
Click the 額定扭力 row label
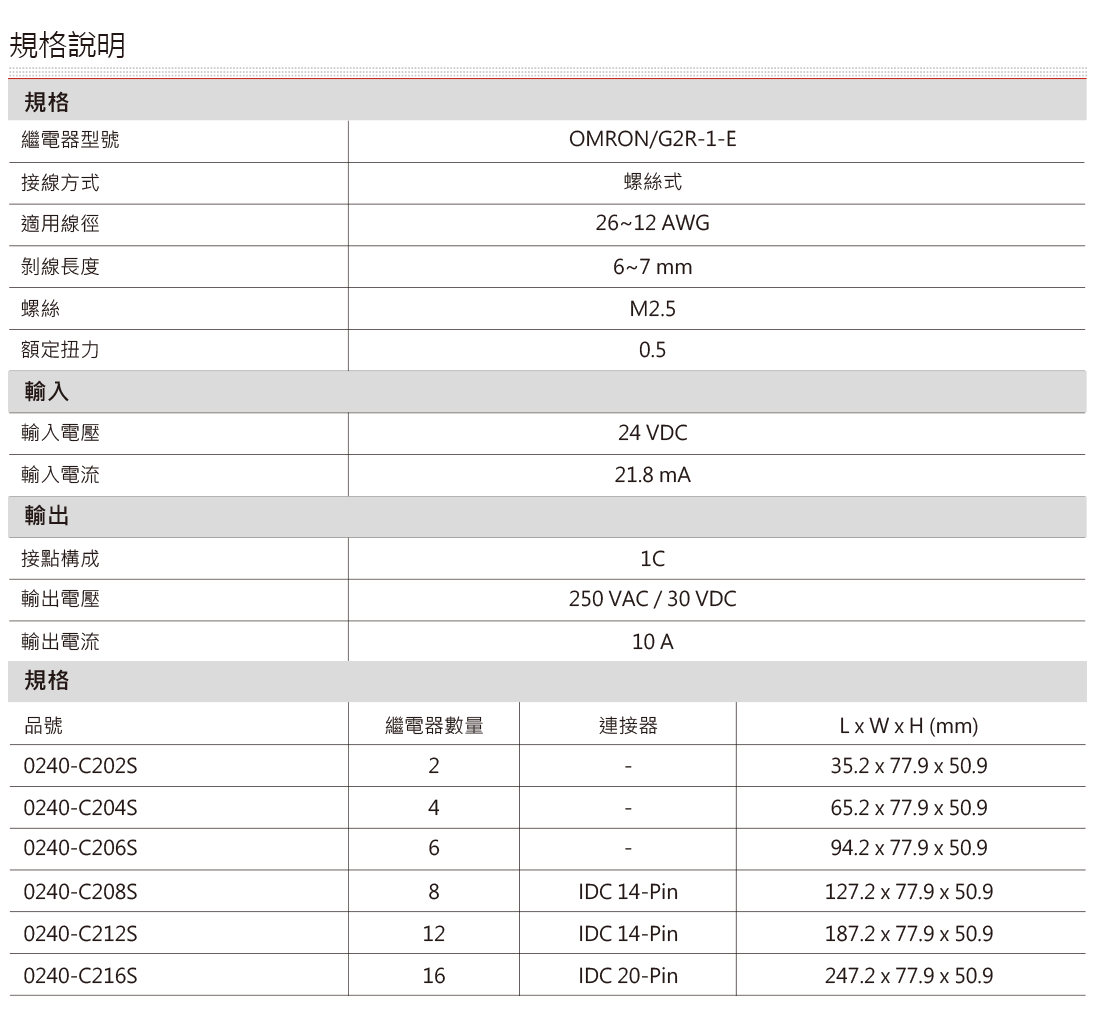tap(48, 351)
